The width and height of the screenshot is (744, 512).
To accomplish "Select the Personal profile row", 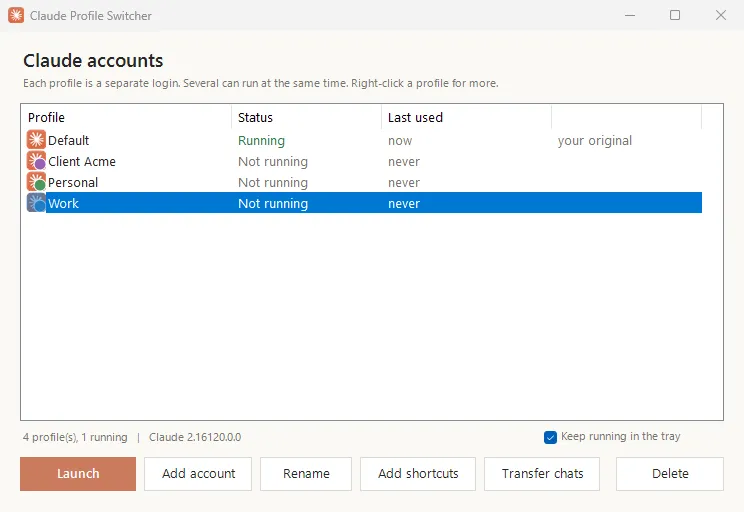I will pos(364,182).
